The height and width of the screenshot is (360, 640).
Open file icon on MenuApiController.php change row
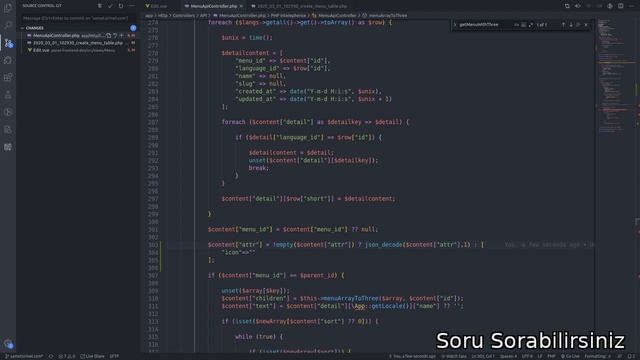pyautogui.click(x=109, y=36)
